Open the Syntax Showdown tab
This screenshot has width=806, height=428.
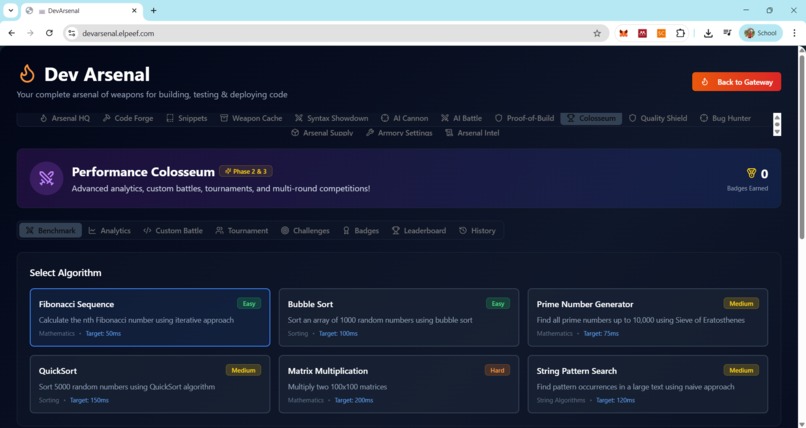tap(332, 118)
